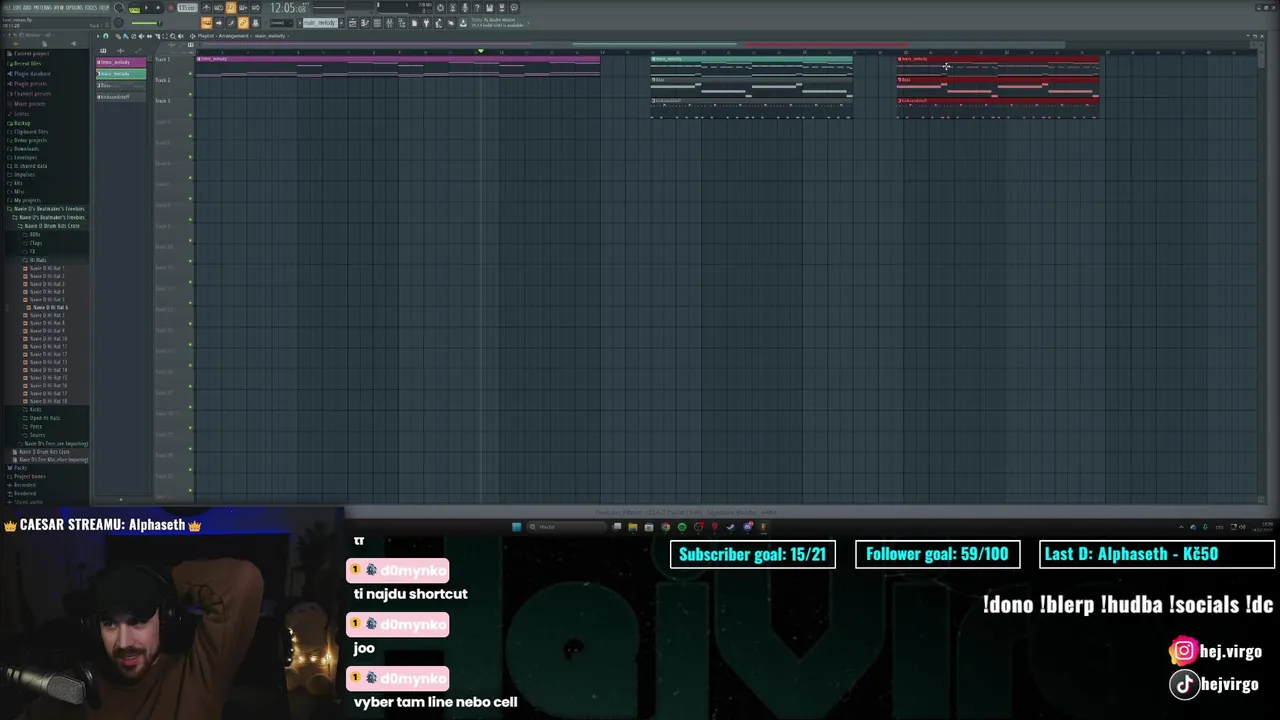Open the VIEW menu
This screenshot has height=720, width=1280.
(x=59, y=8)
